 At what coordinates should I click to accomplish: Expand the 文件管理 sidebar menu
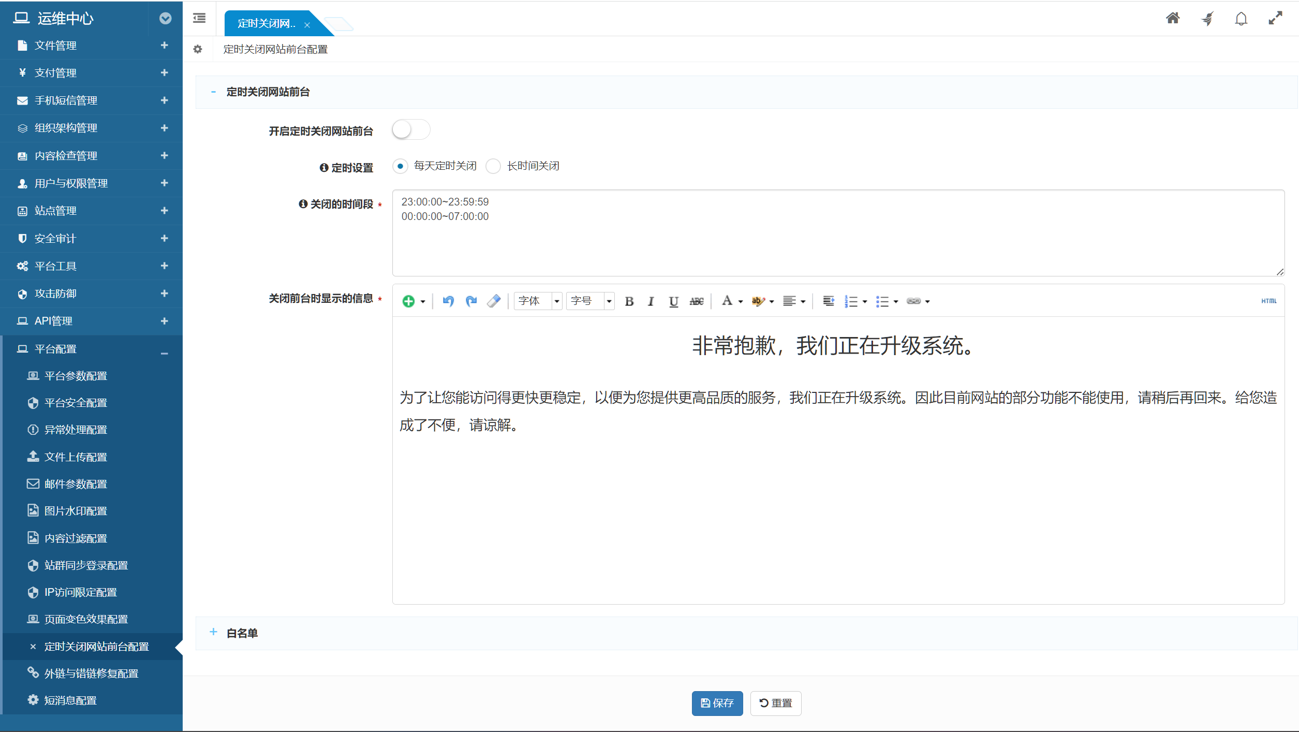pyautogui.click(x=90, y=46)
